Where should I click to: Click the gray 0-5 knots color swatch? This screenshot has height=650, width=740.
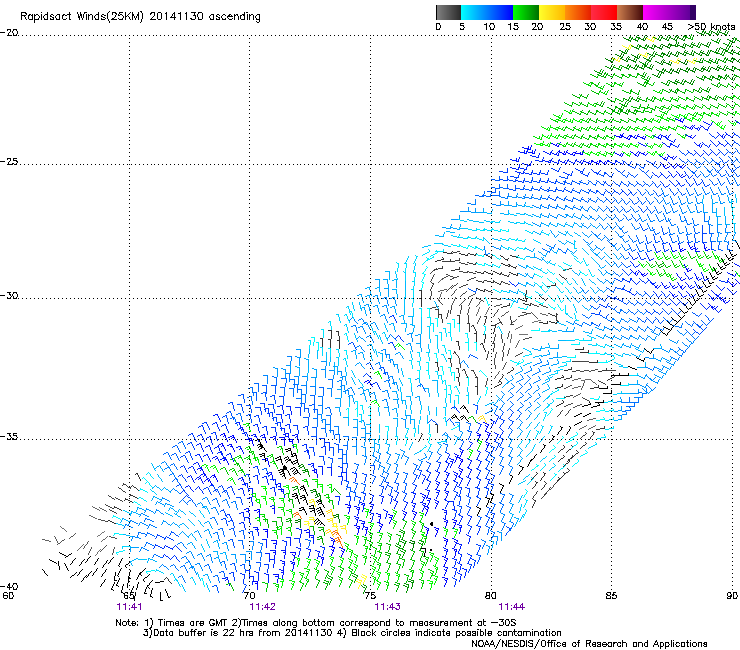[x=448, y=12]
